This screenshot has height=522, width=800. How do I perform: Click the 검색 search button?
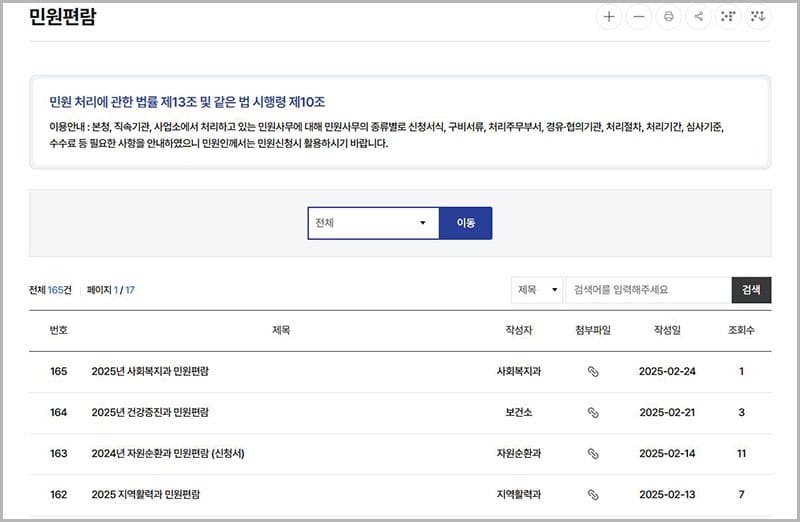pos(751,290)
